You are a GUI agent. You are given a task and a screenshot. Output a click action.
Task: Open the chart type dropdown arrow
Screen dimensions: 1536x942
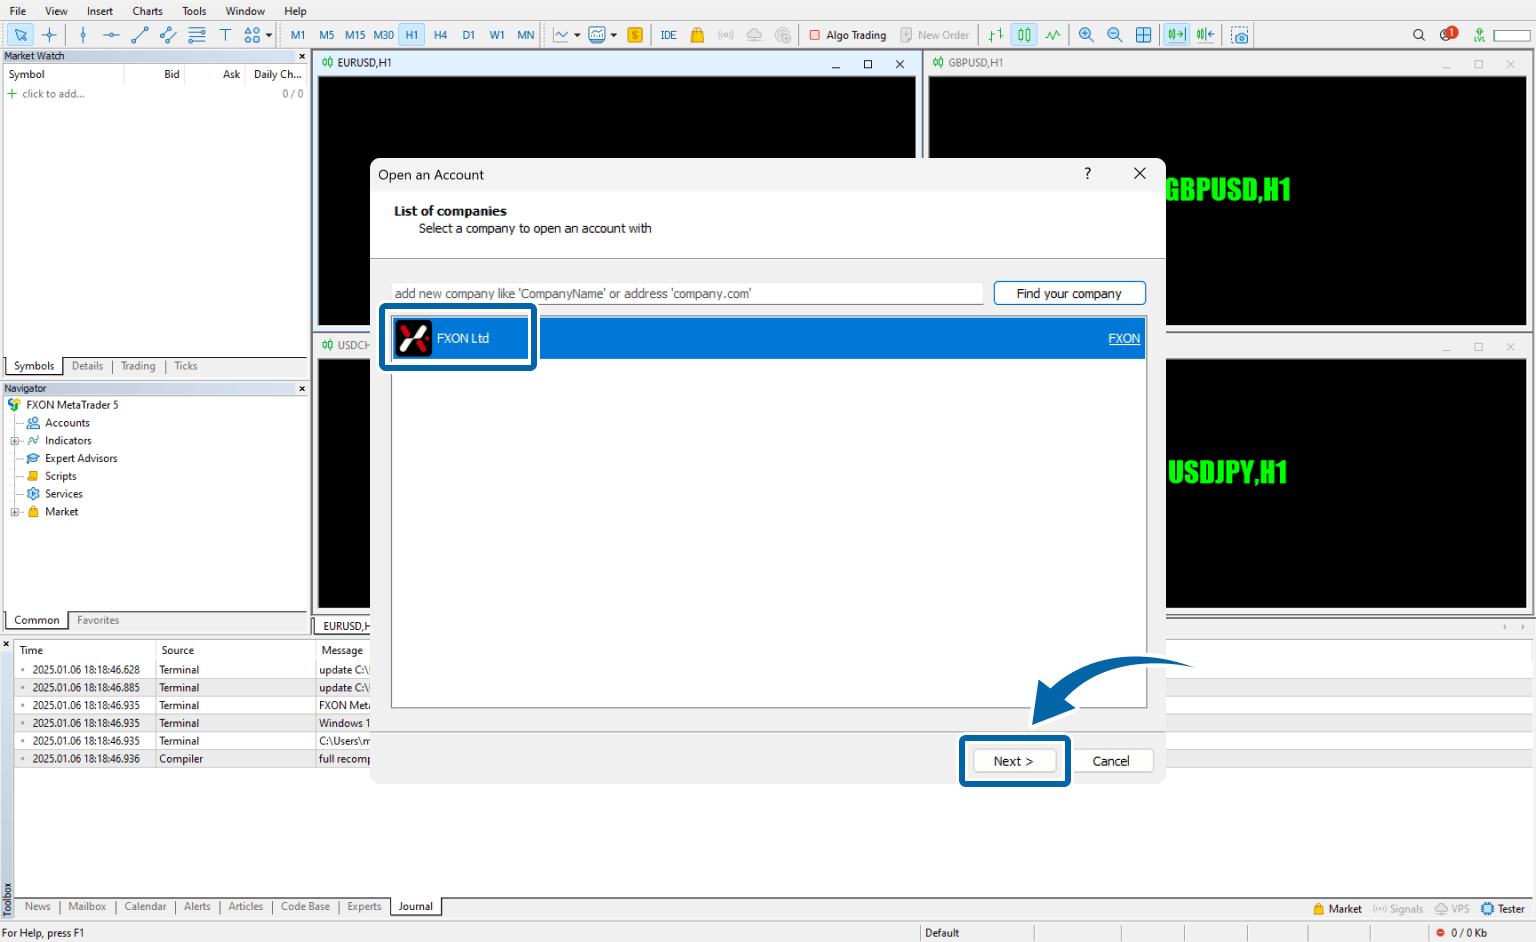tap(577, 35)
